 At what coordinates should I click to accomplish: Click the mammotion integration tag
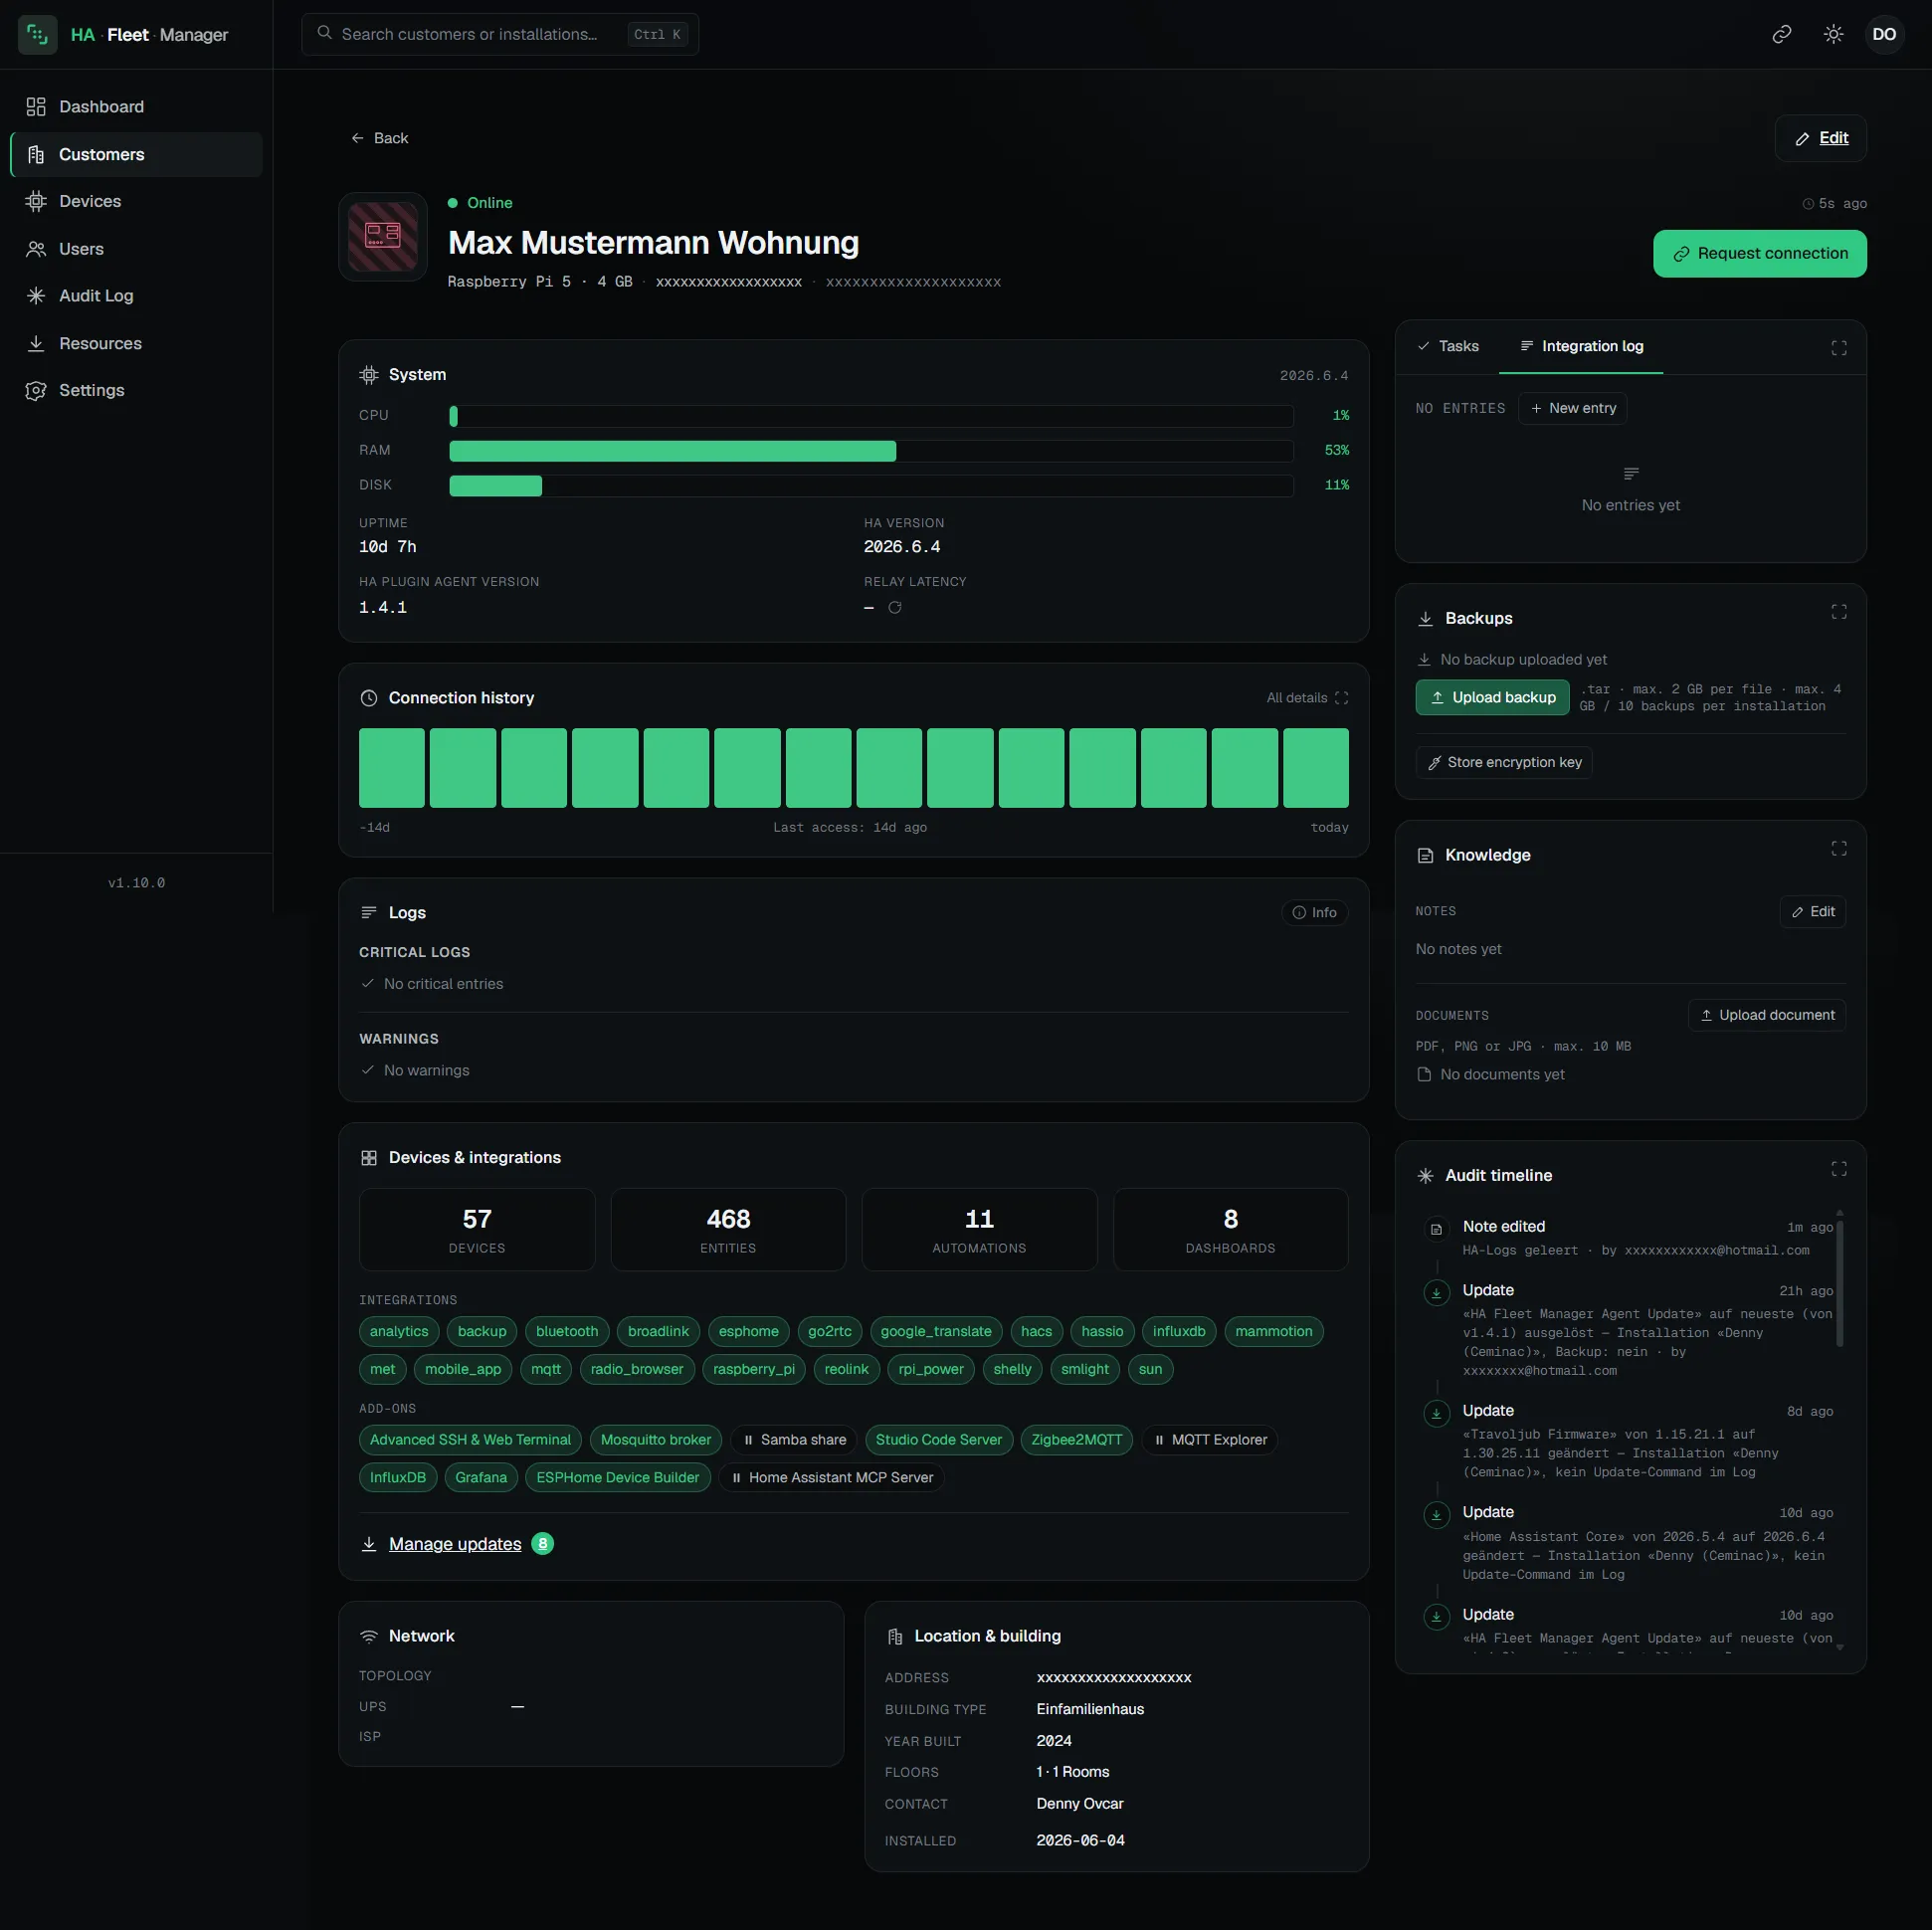(1273, 1332)
